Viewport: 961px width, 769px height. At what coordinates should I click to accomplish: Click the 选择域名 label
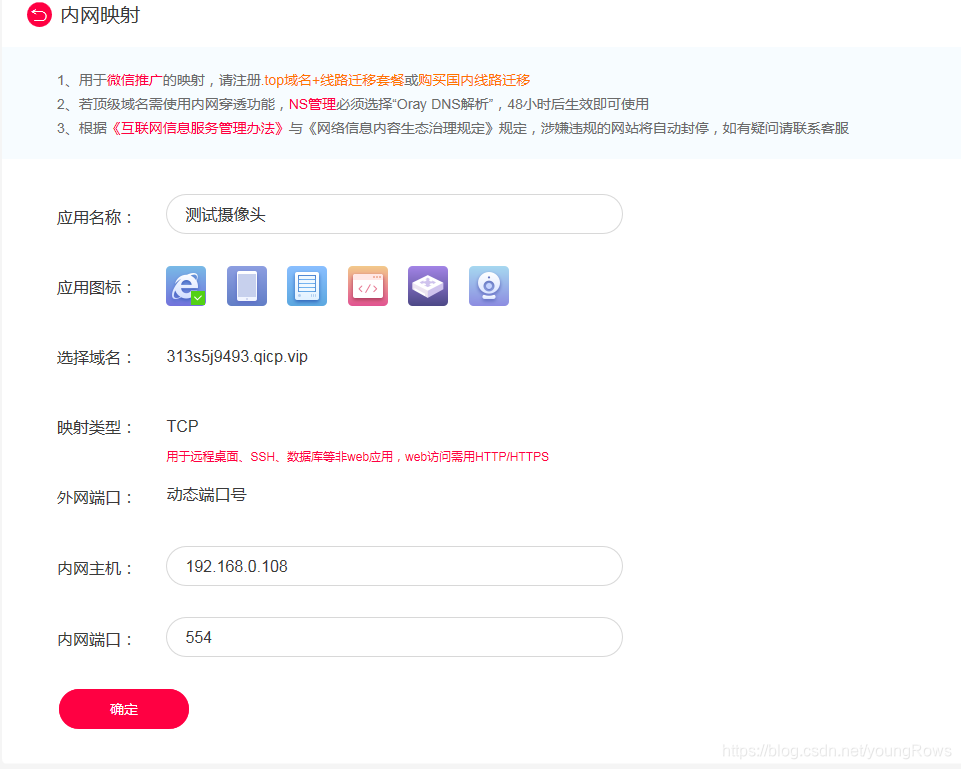95,357
